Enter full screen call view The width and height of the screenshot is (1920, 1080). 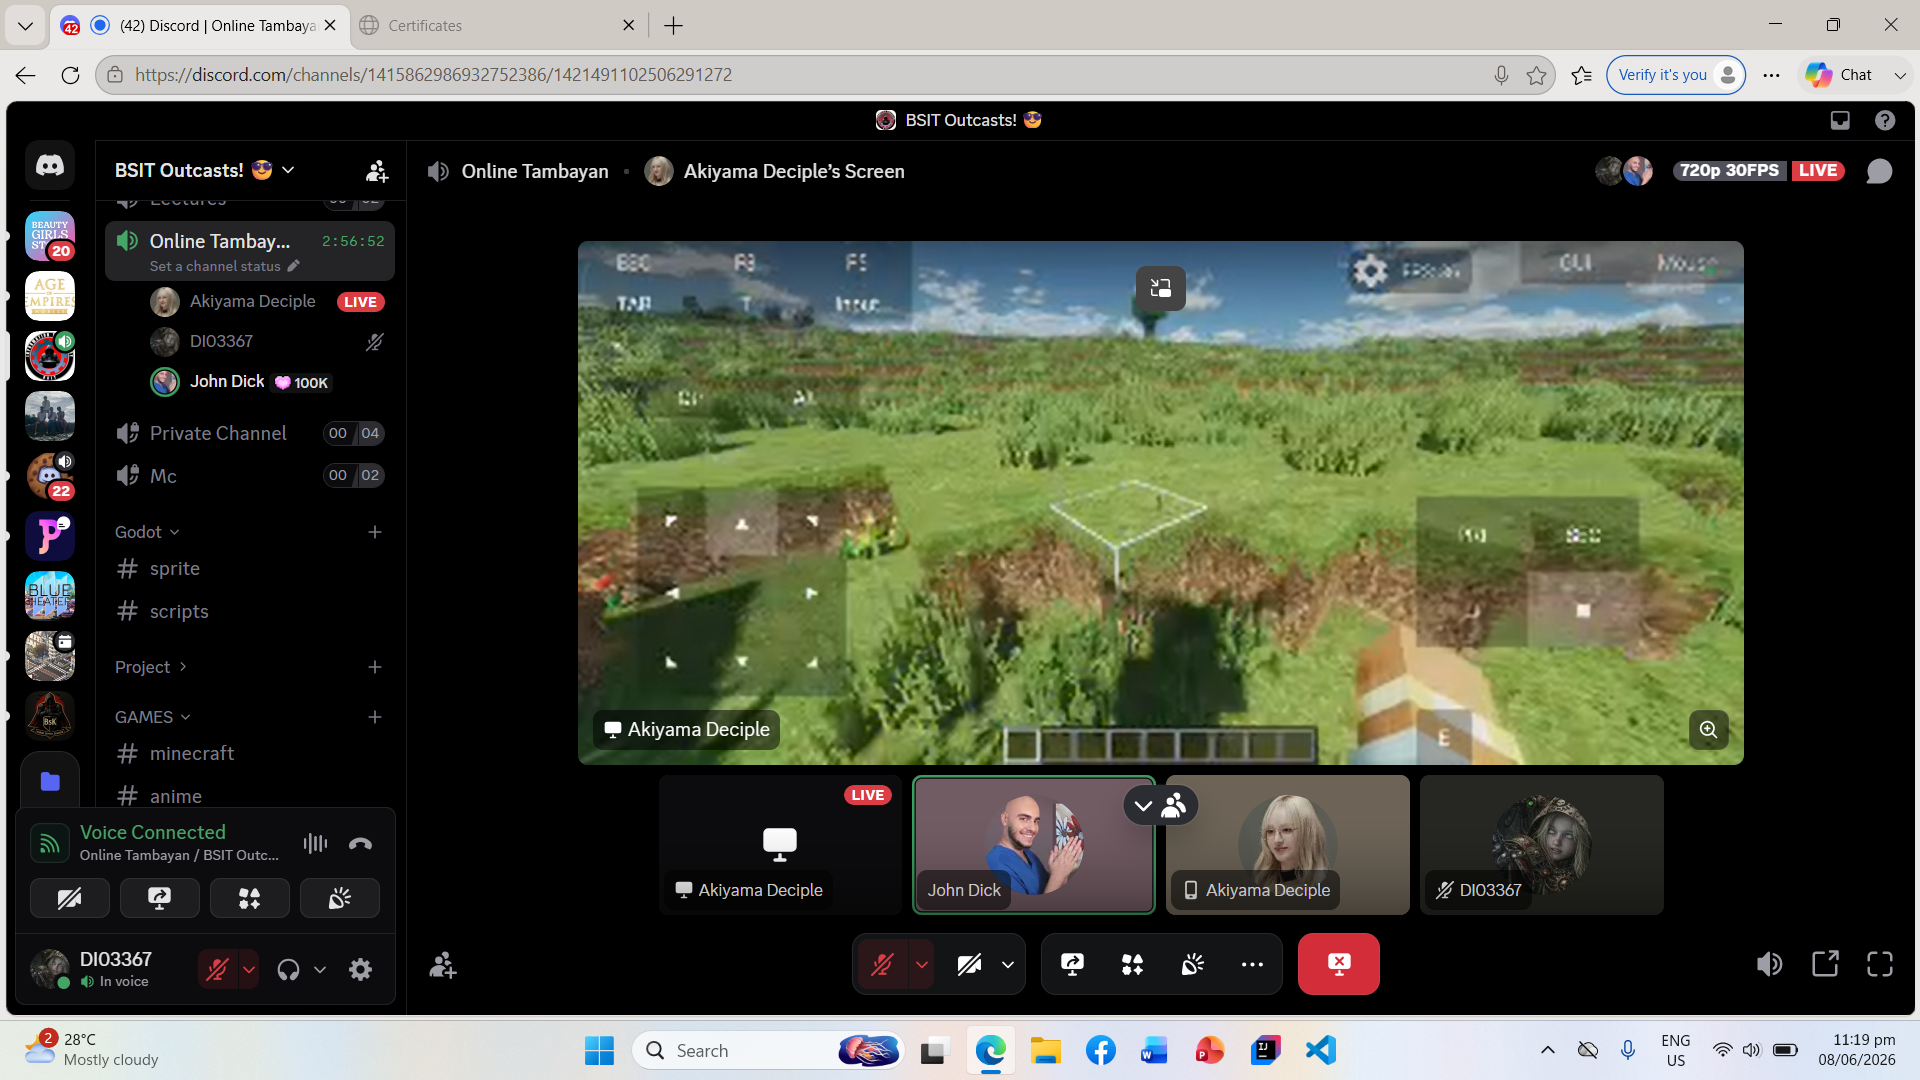click(x=1880, y=964)
